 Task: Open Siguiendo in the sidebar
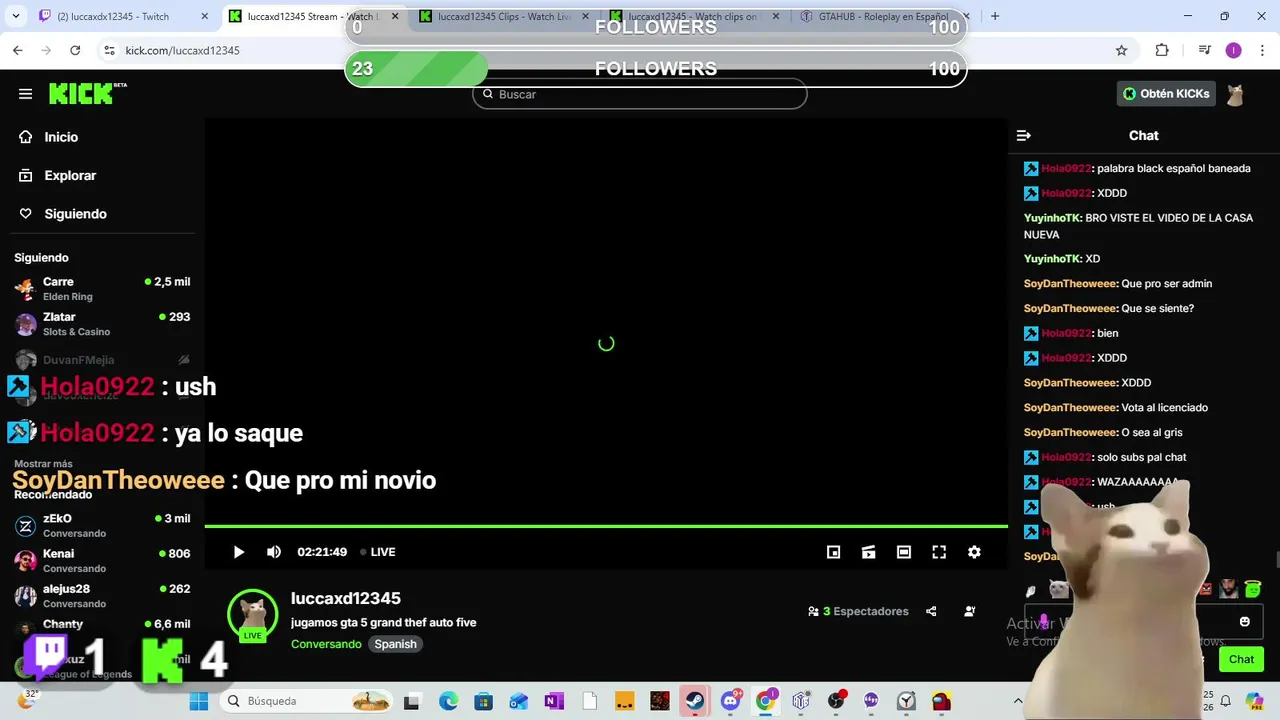click(75, 214)
